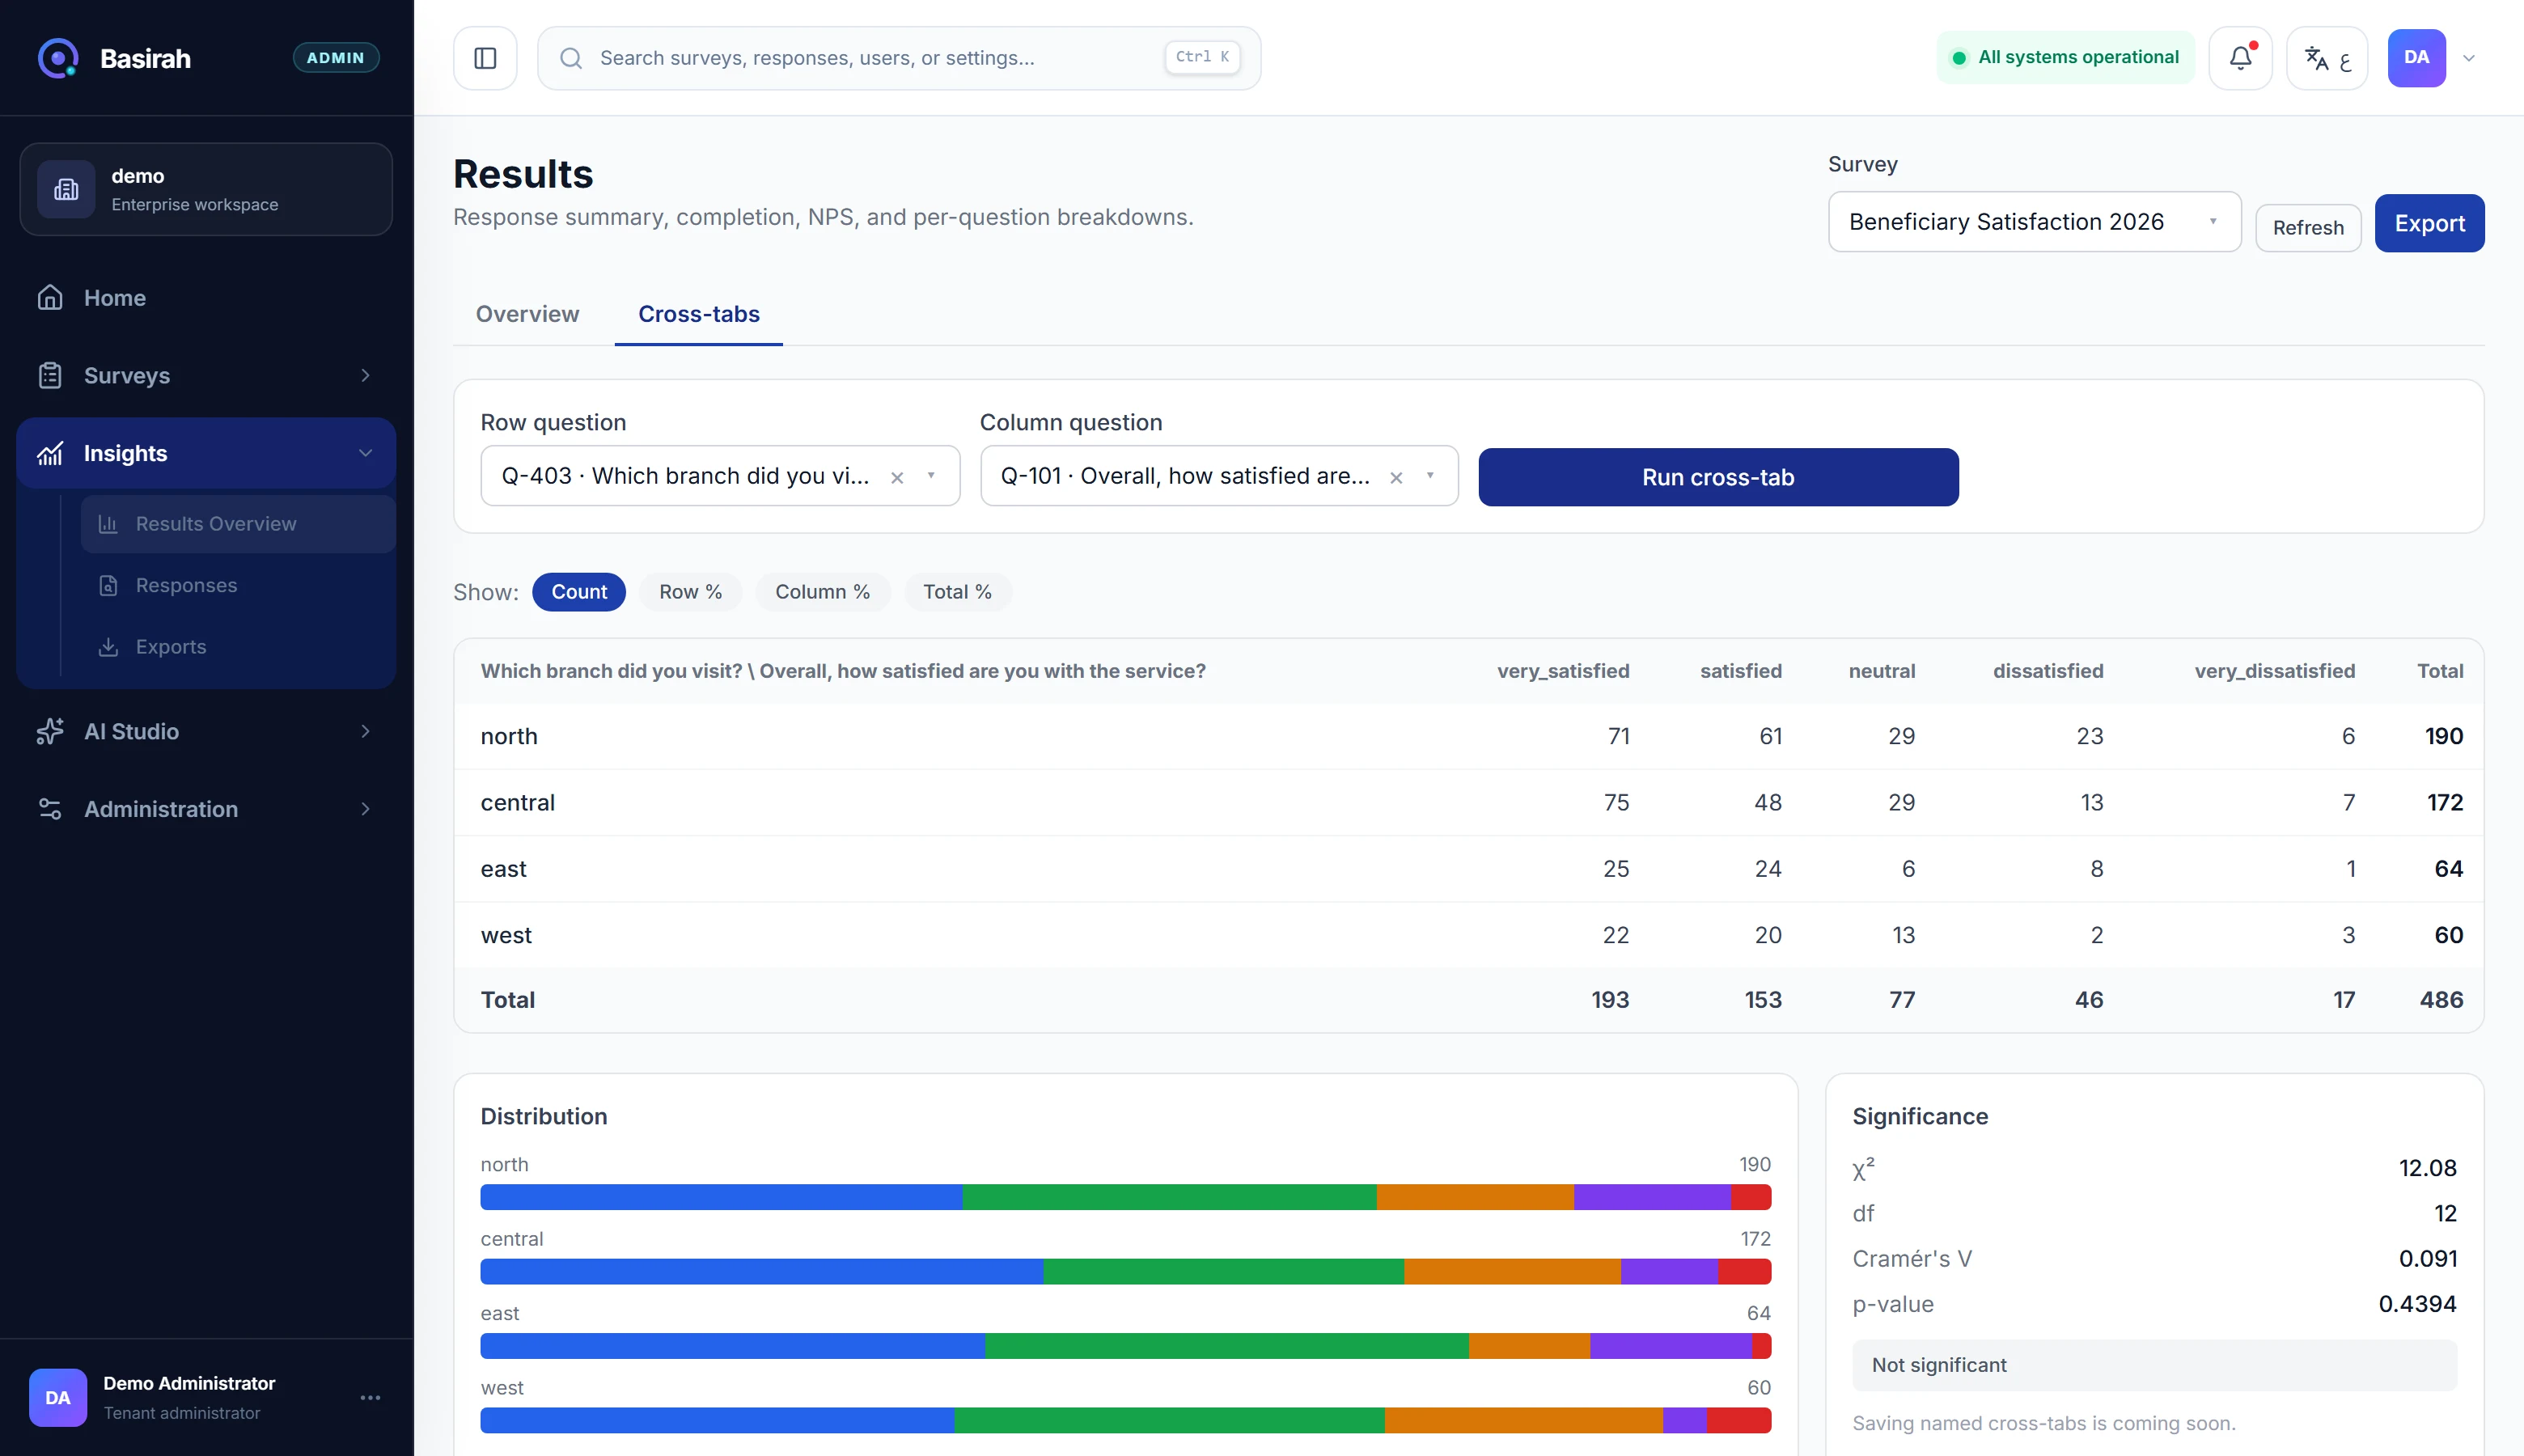
Task: Click the east row label
Action: pyautogui.click(x=503, y=869)
